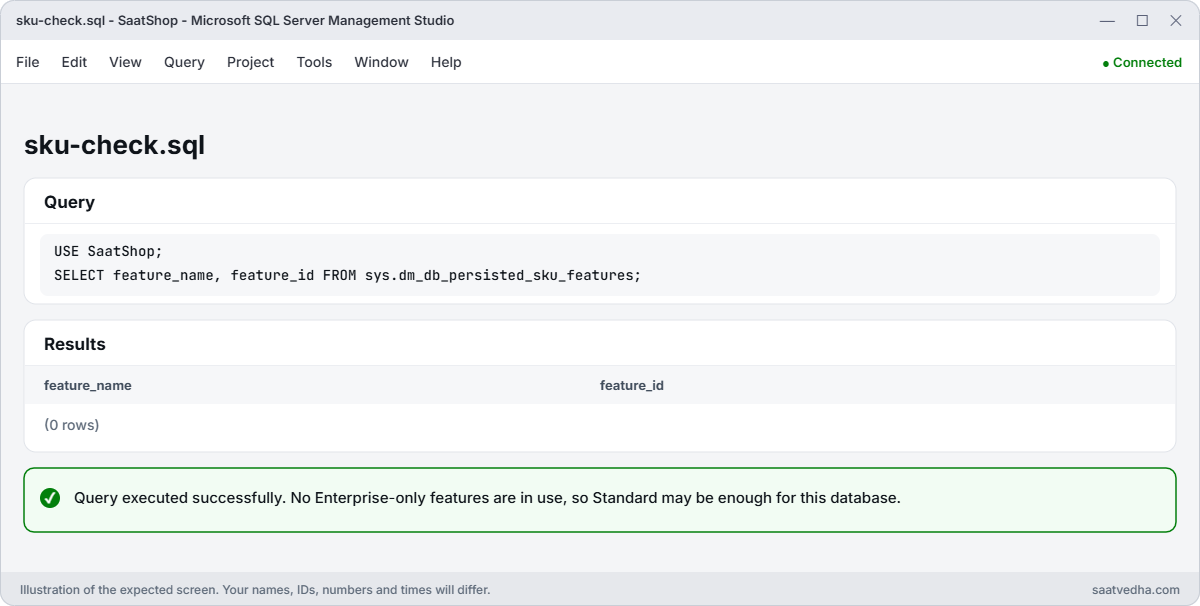Click the sku-check.sql page heading
Viewport: 1200px width, 606px height.
pyautogui.click(x=114, y=145)
